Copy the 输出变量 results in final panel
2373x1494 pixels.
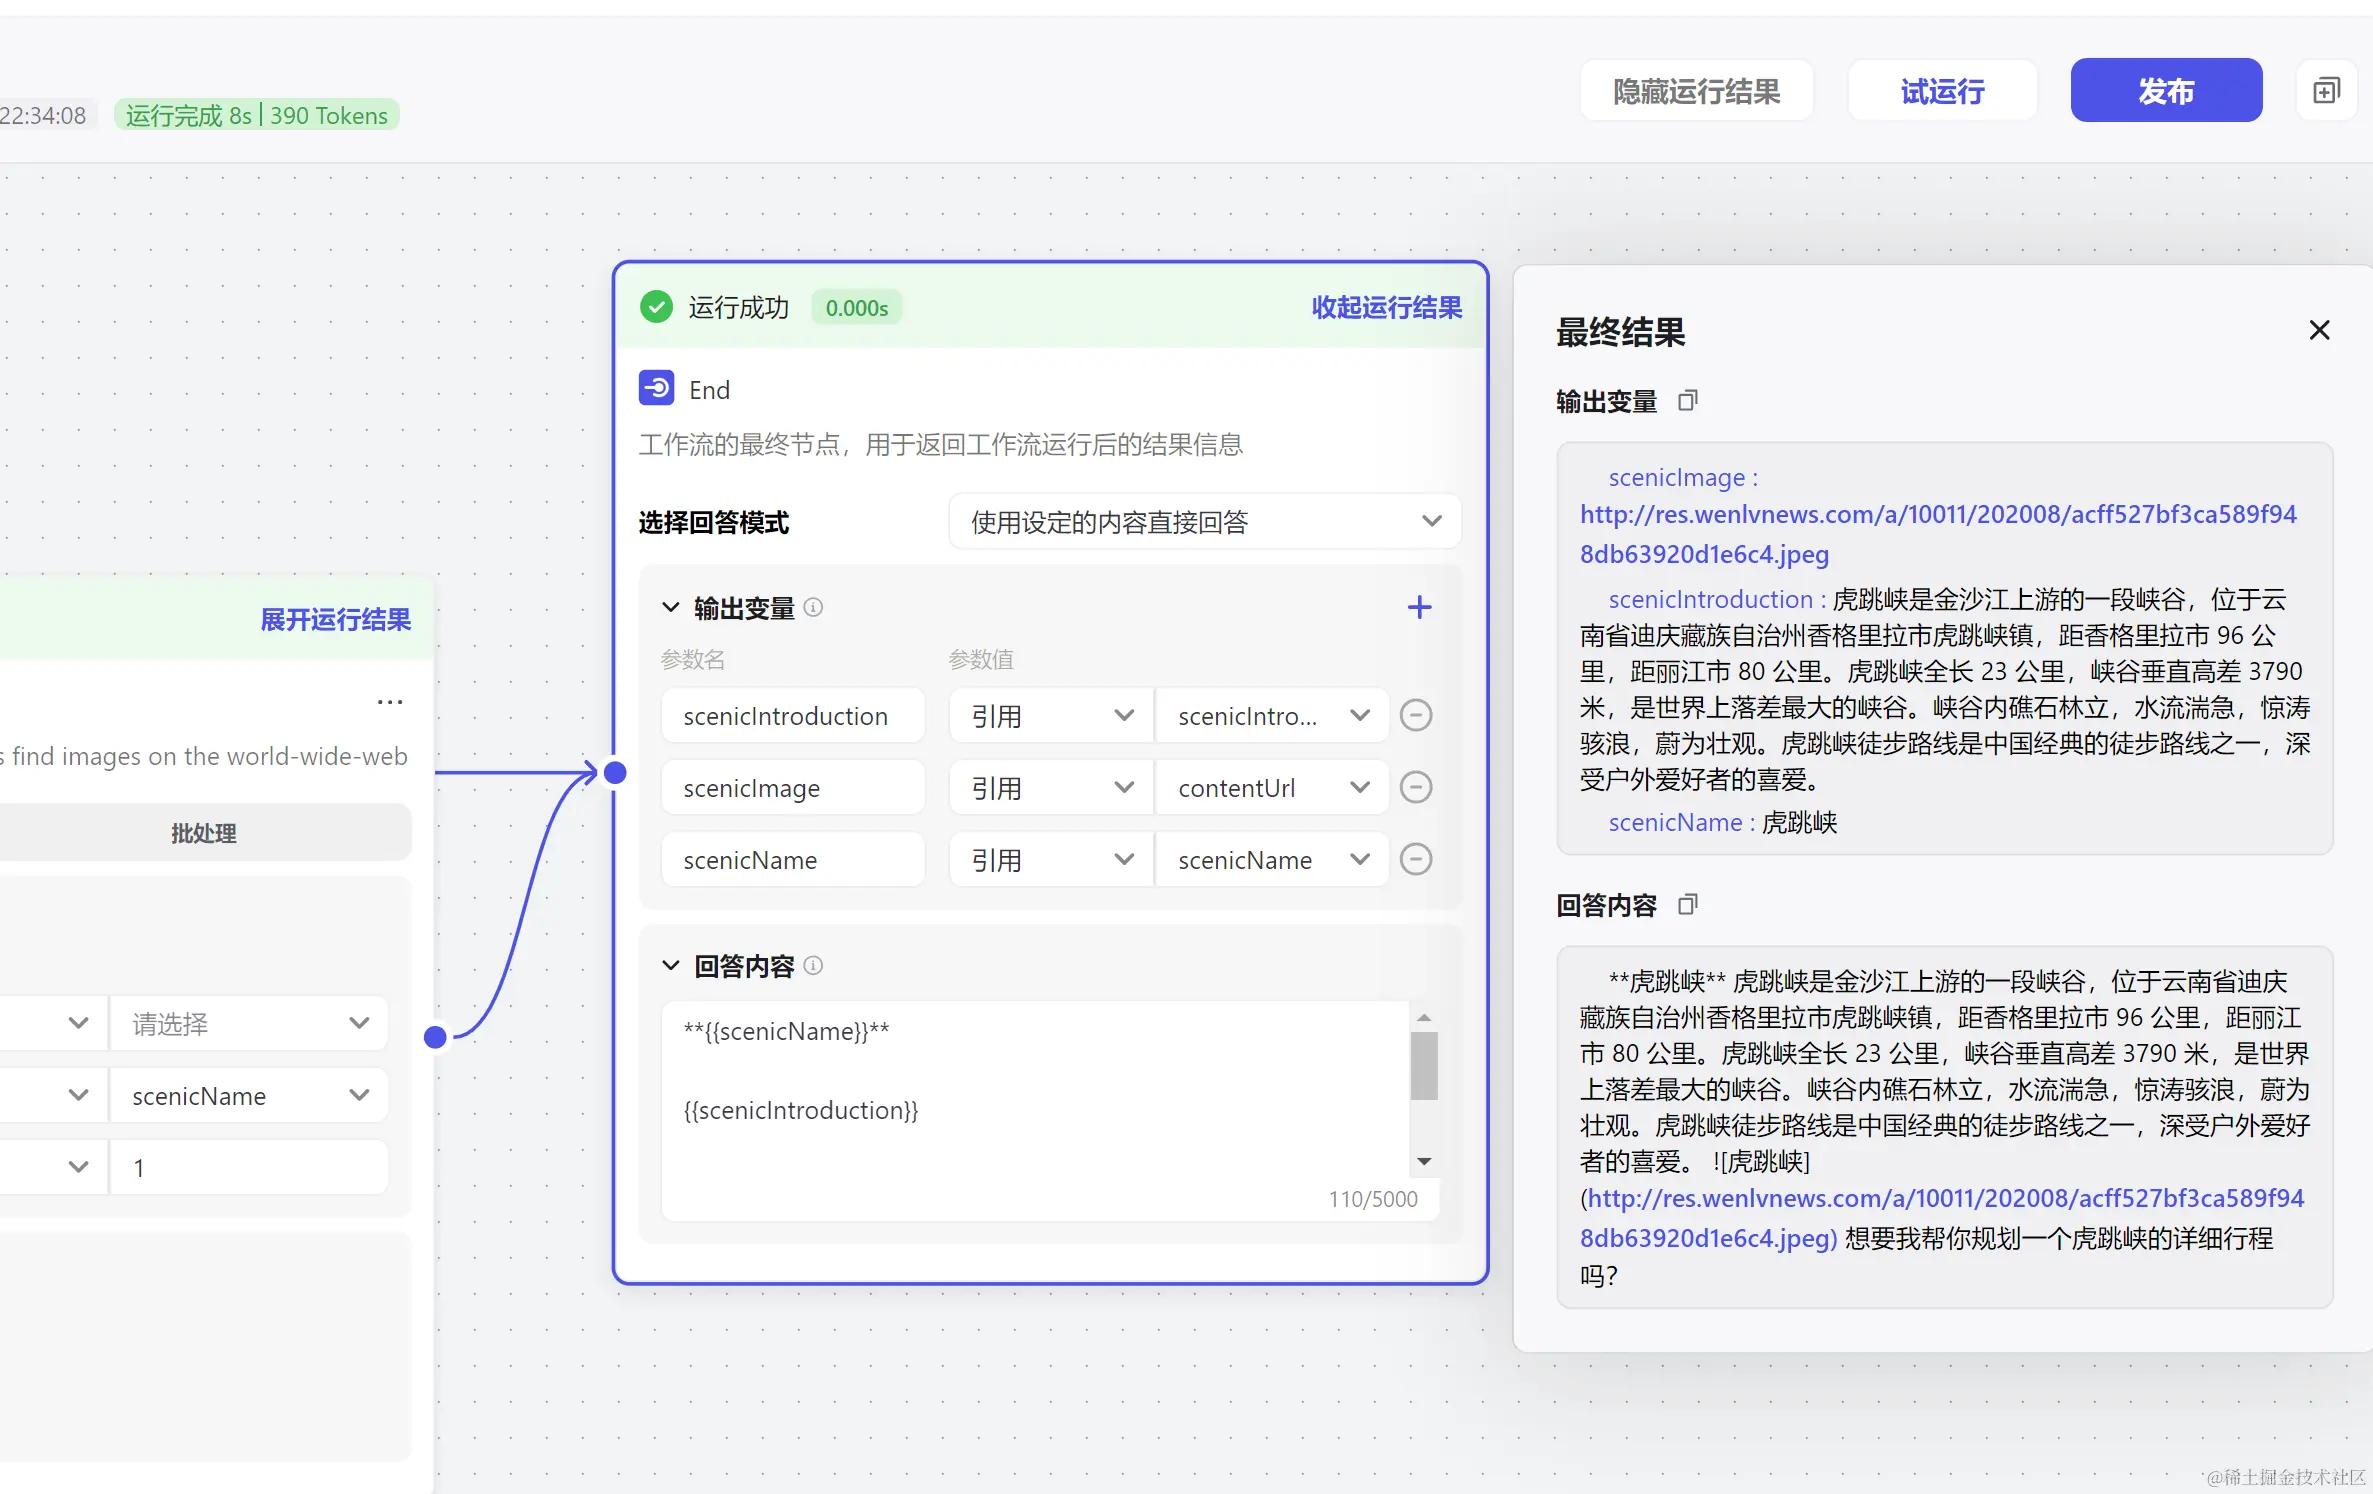[x=1688, y=401]
